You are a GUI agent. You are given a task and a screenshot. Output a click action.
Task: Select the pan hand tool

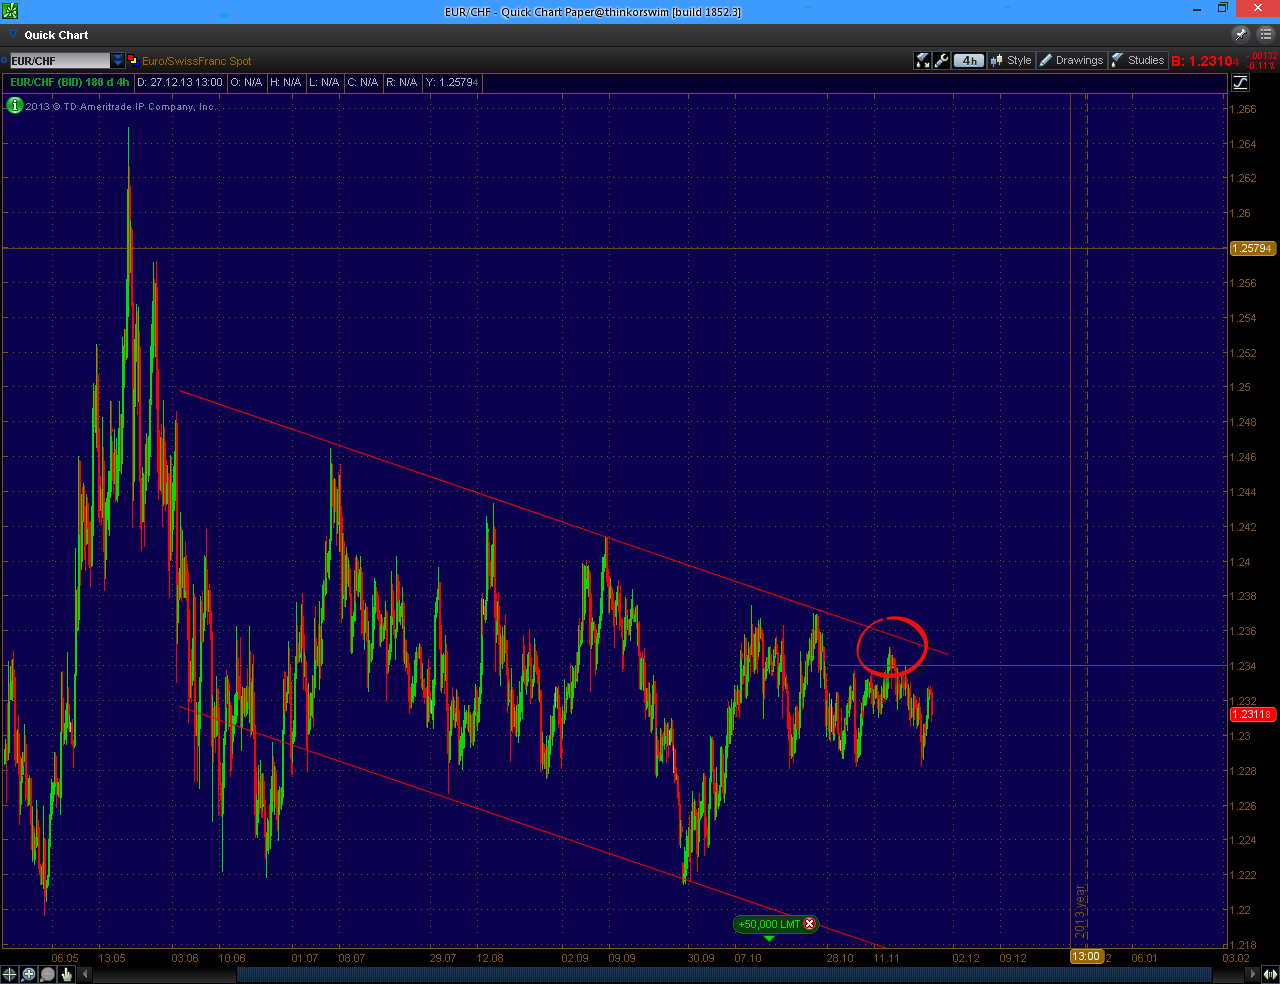pyautogui.click(x=67, y=974)
